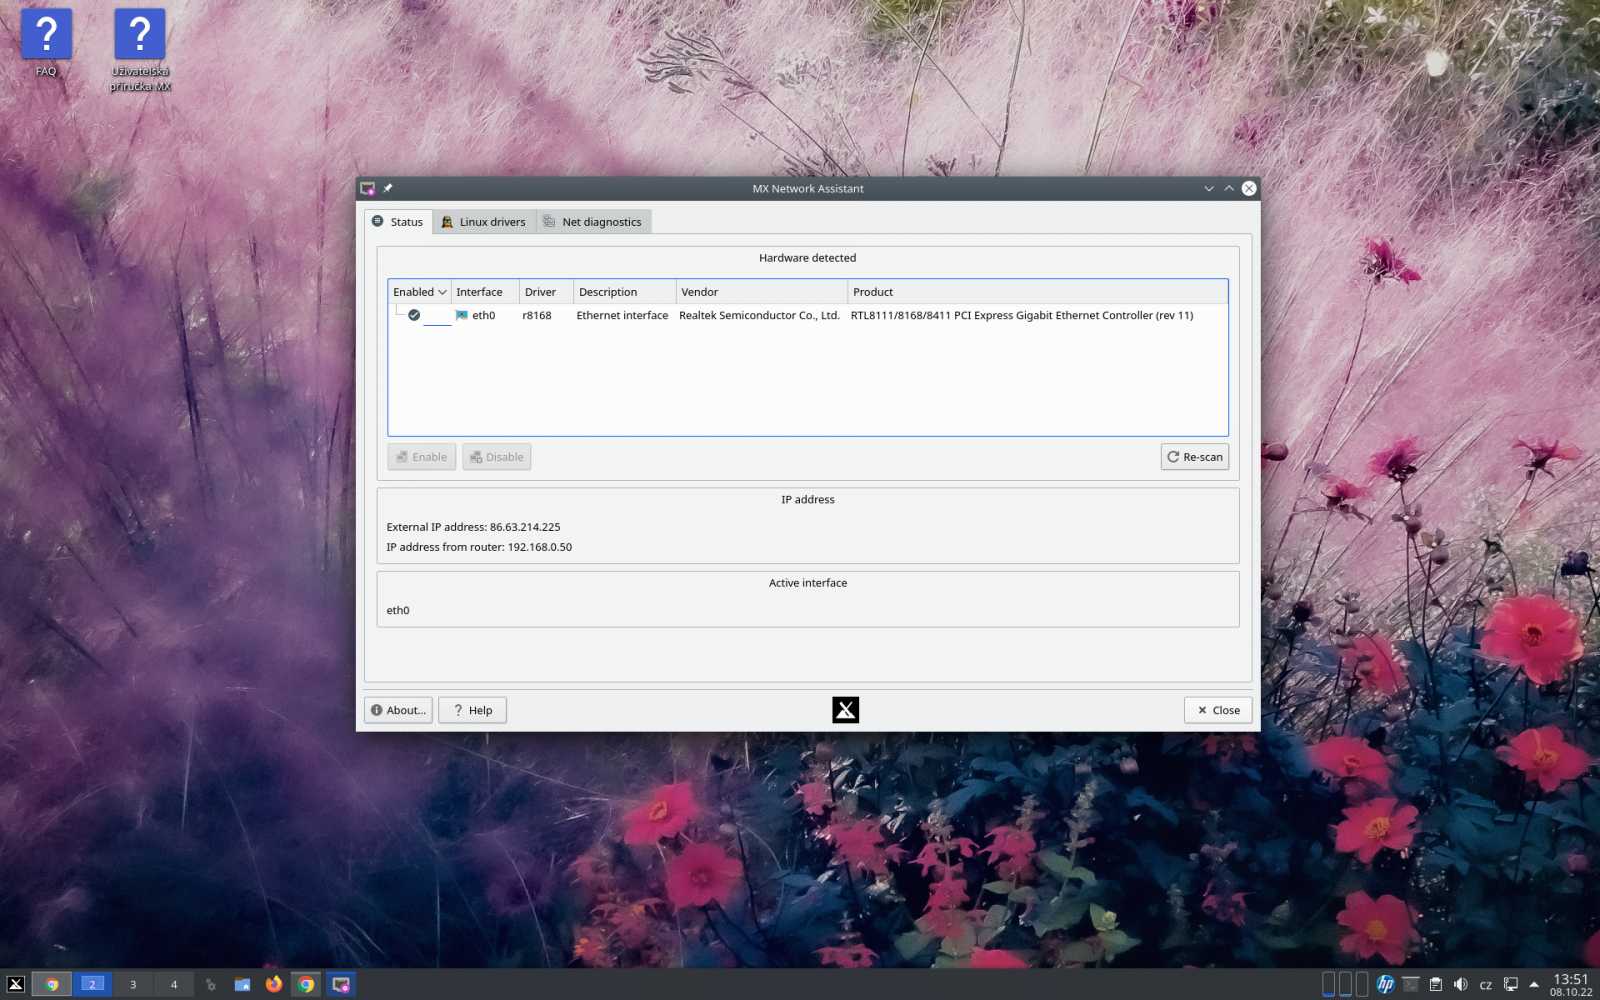Open the HP tray icon
1600x1000 pixels.
point(1385,984)
